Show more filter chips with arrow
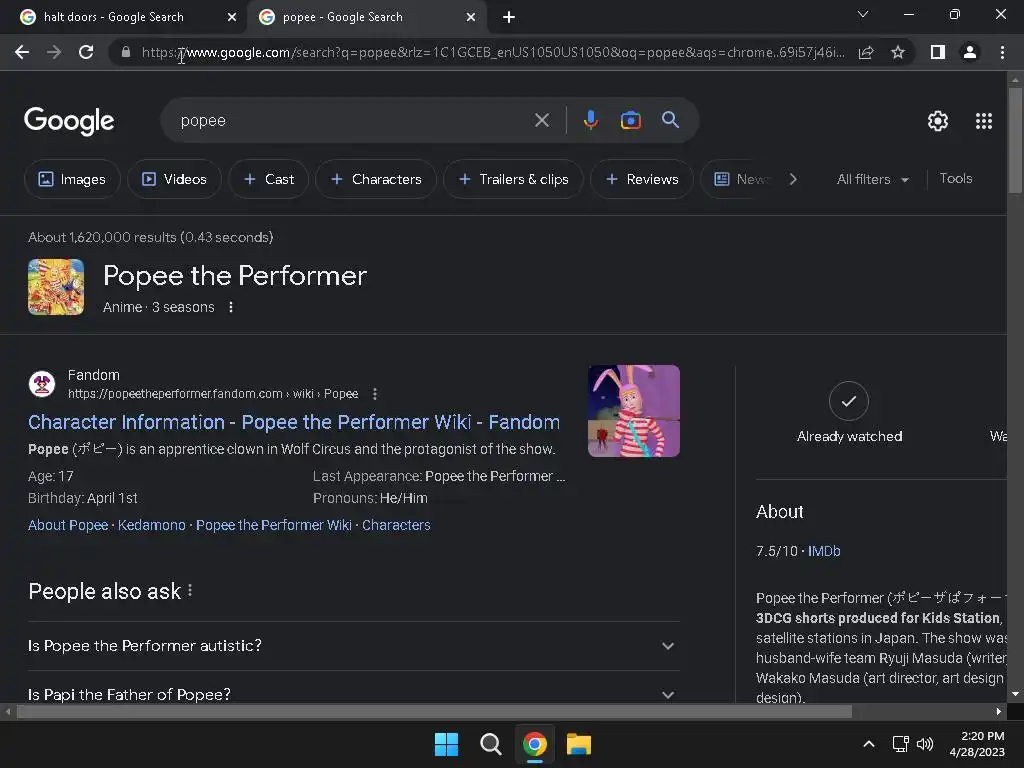The height and width of the screenshot is (768, 1024). pos(793,179)
